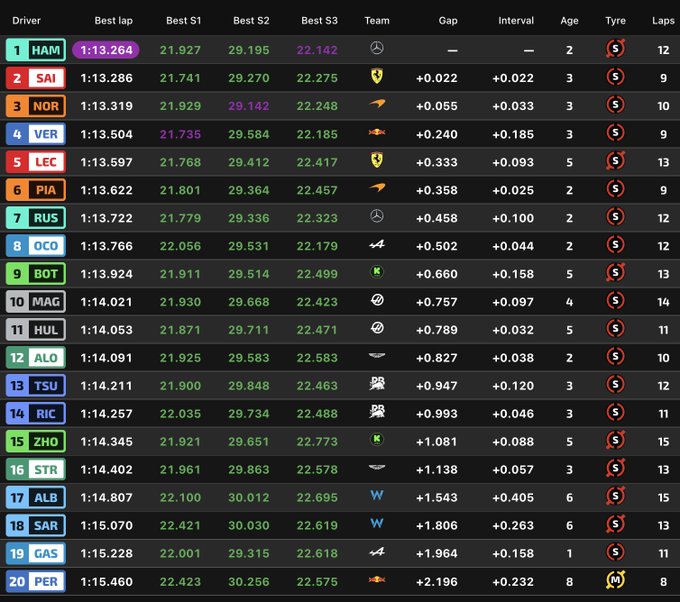The height and width of the screenshot is (602, 680).
Task: Click the Haas logo in HUL's row
Action: (377, 328)
